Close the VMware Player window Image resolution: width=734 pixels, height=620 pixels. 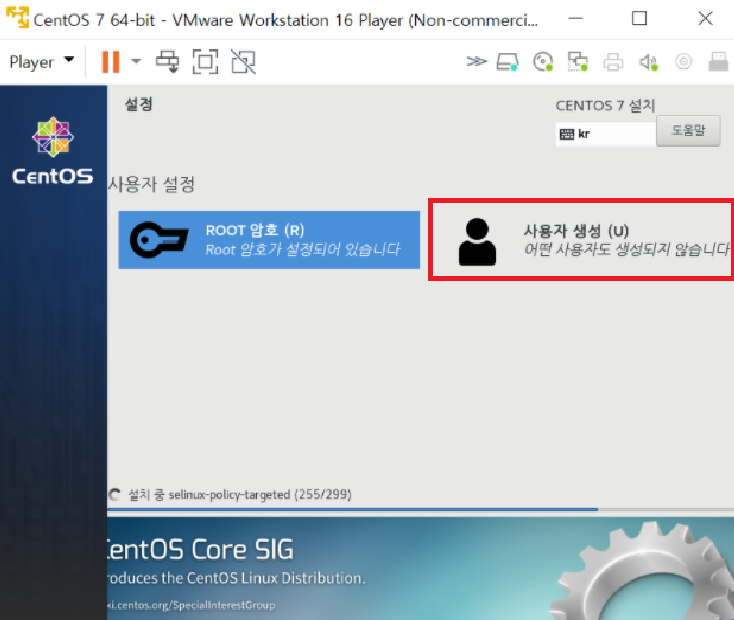click(705, 19)
